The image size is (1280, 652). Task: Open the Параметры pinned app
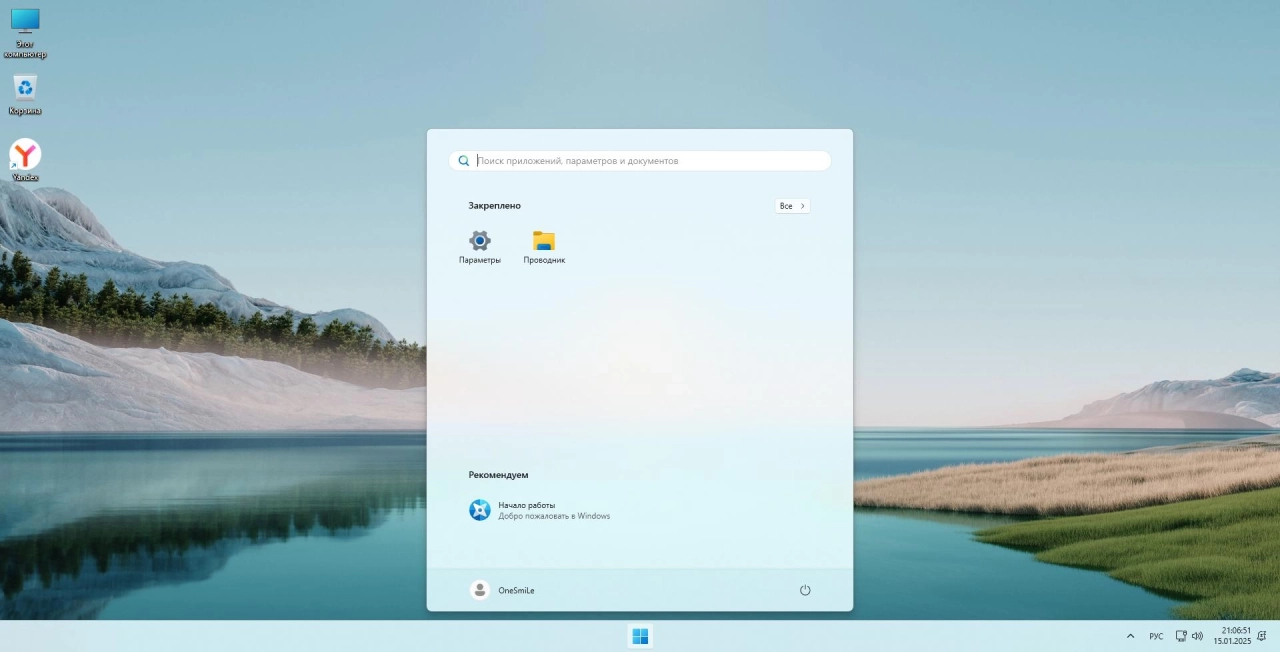[480, 247]
